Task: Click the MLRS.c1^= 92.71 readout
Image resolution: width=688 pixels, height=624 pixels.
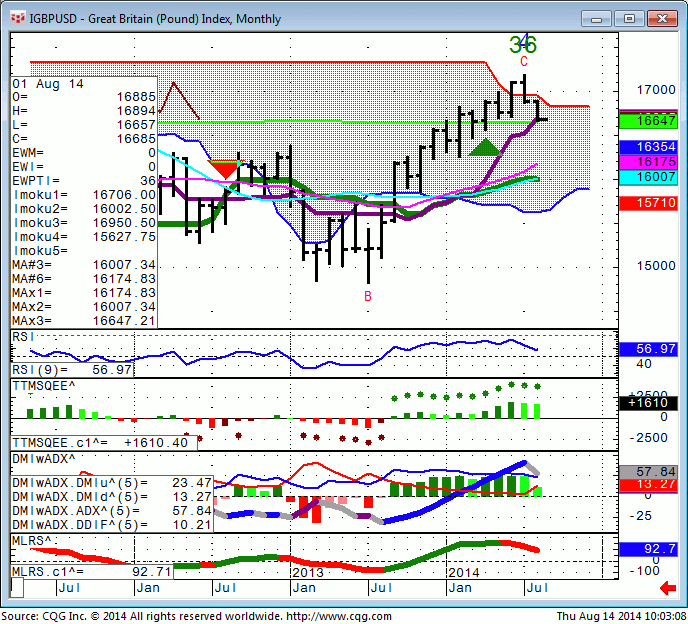Action: click(x=92, y=572)
